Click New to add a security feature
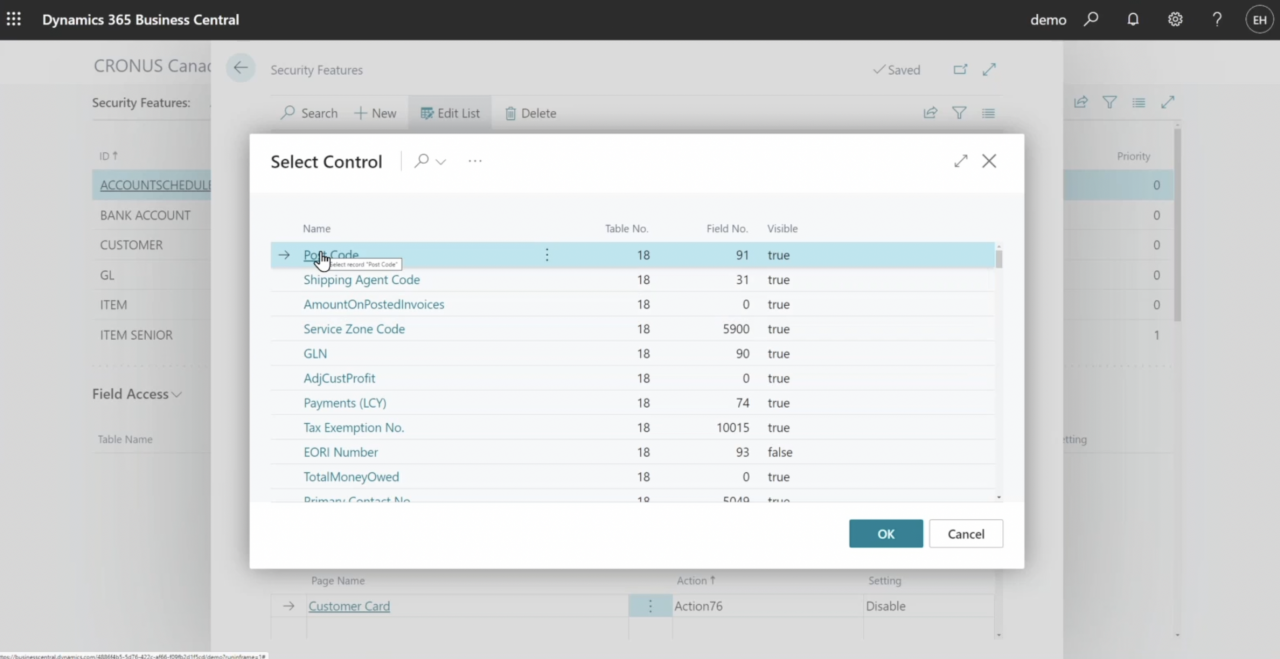The image size is (1280, 659). 375,113
